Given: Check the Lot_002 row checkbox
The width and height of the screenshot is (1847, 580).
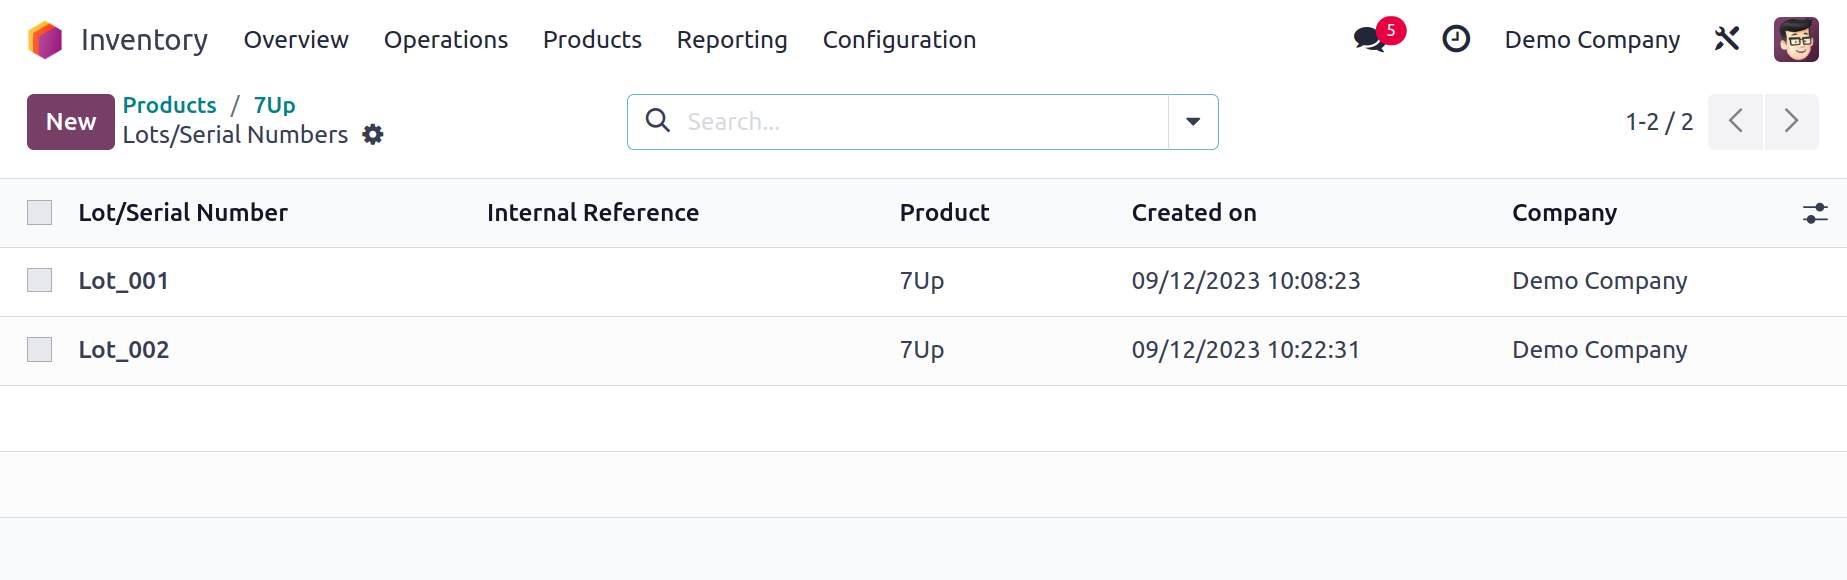Looking at the screenshot, I should (40, 350).
